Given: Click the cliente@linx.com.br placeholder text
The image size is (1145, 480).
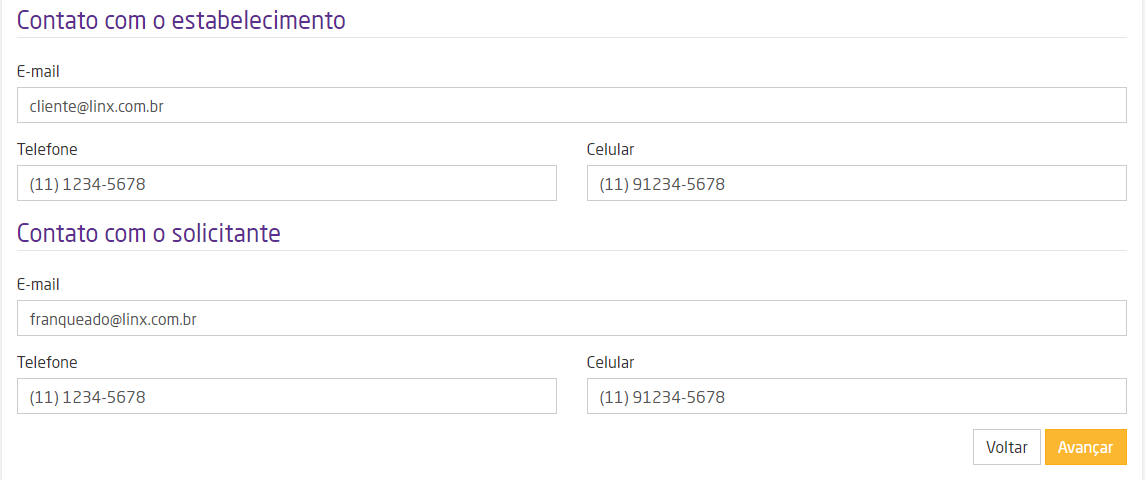Looking at the screenshot, I should click(96, 105).
